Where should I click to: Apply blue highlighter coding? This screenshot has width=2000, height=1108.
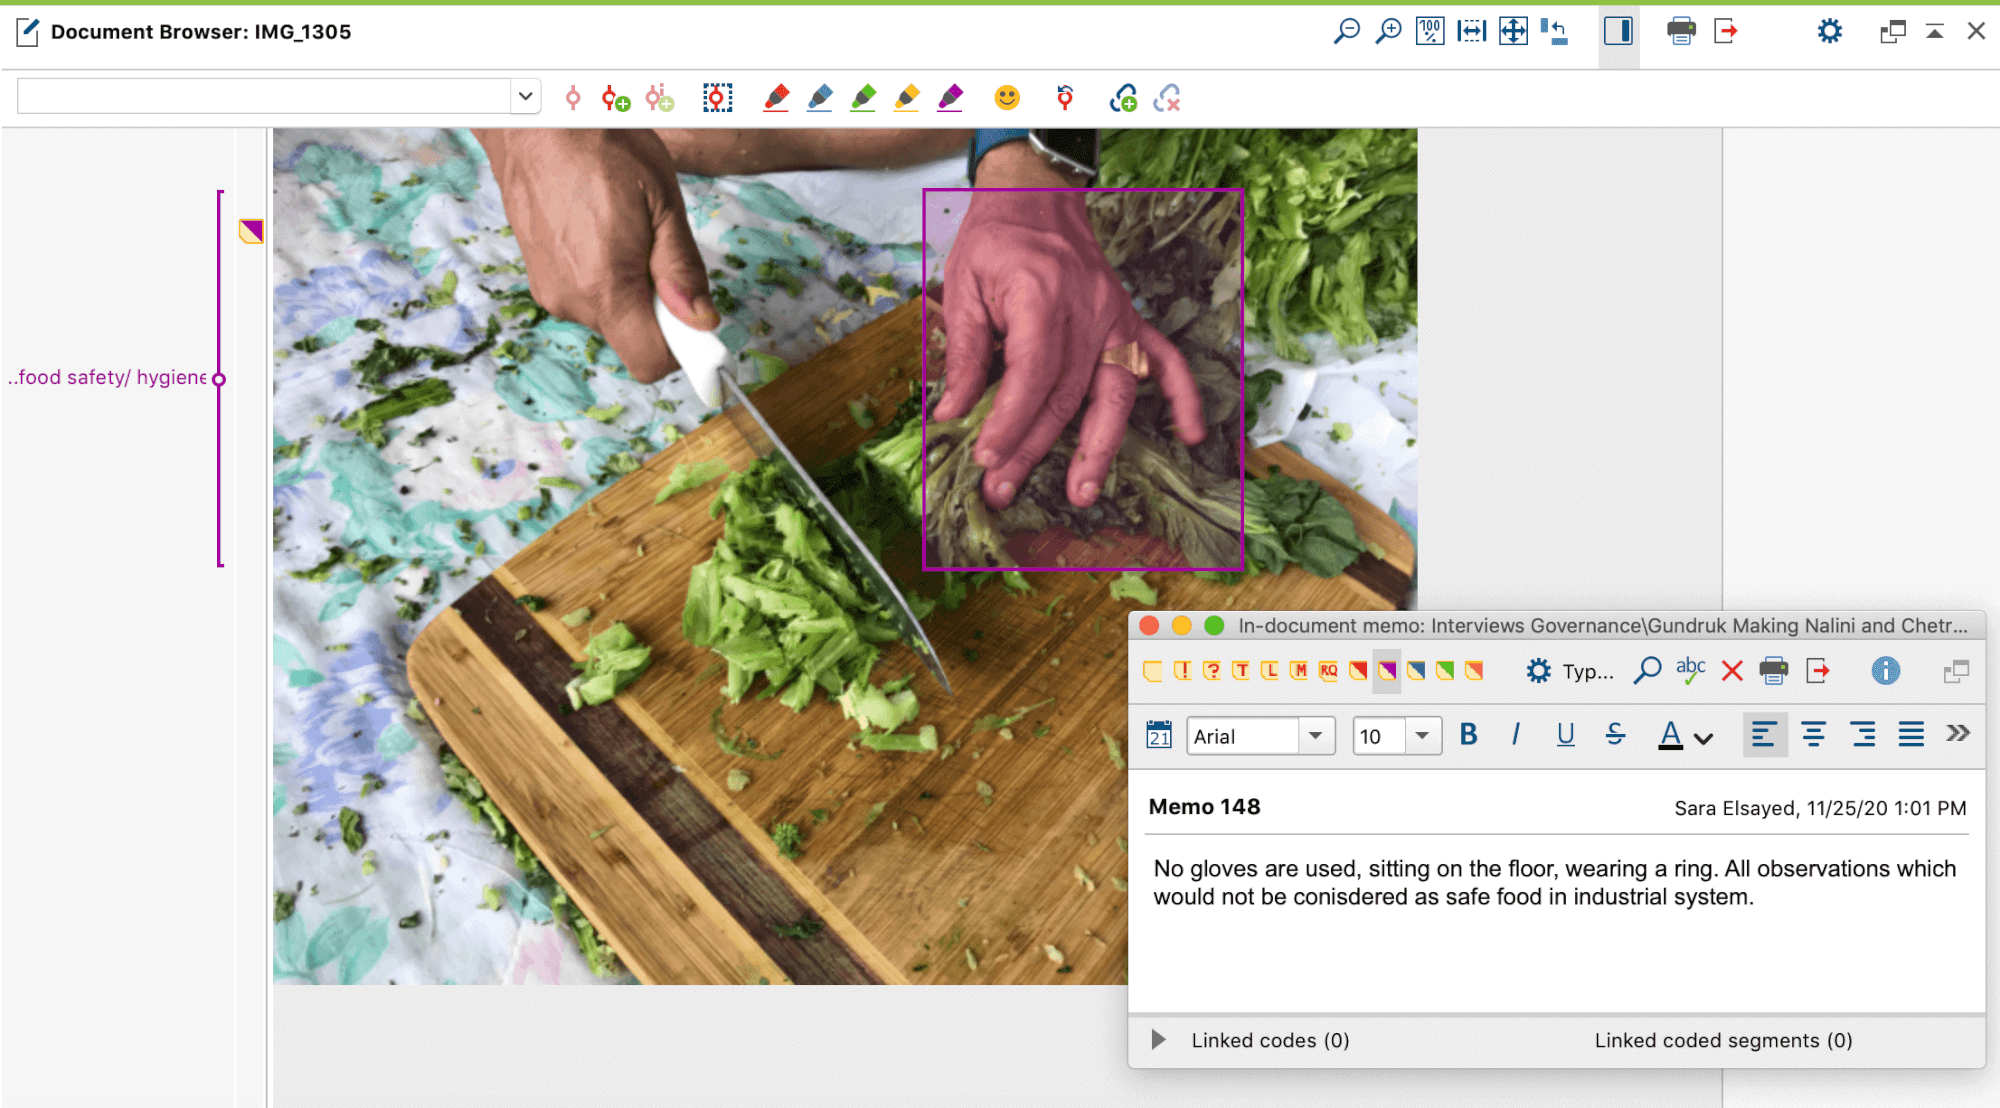(x=820, y=98)
